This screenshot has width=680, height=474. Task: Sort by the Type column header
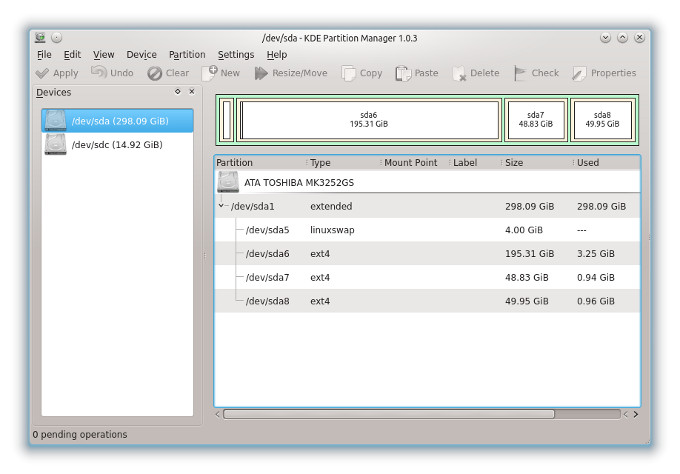point(344,163)
